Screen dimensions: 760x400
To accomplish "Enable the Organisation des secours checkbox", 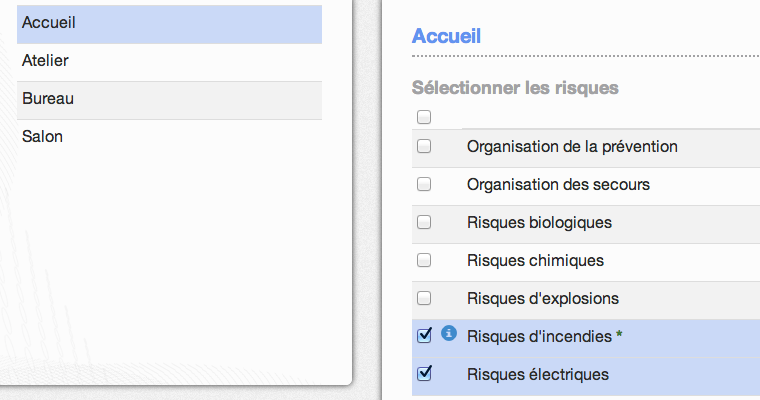I will click(424, 184).
